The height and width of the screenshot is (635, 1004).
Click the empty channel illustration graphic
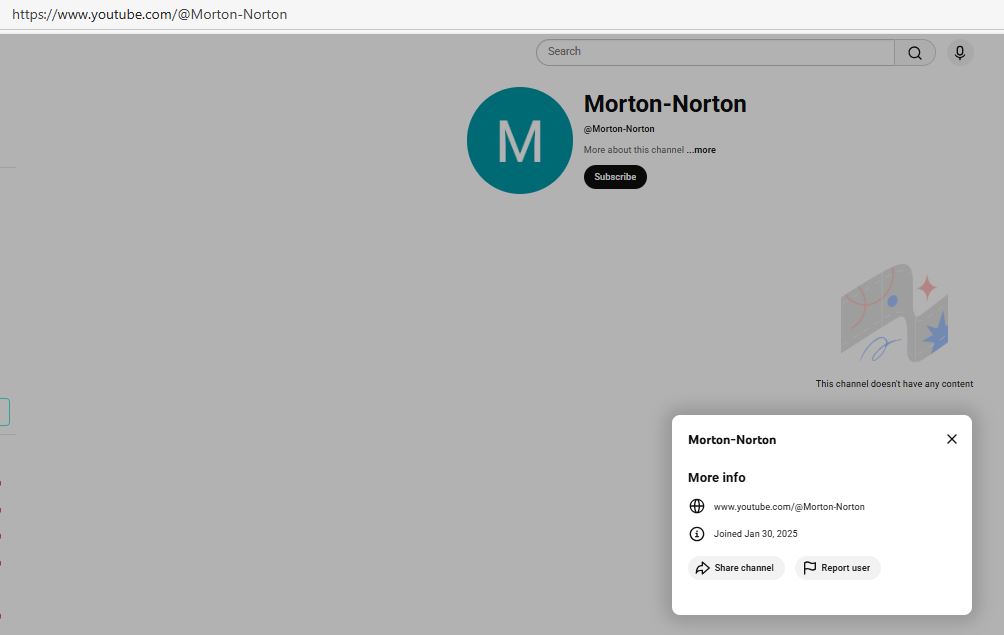[894, 313]
